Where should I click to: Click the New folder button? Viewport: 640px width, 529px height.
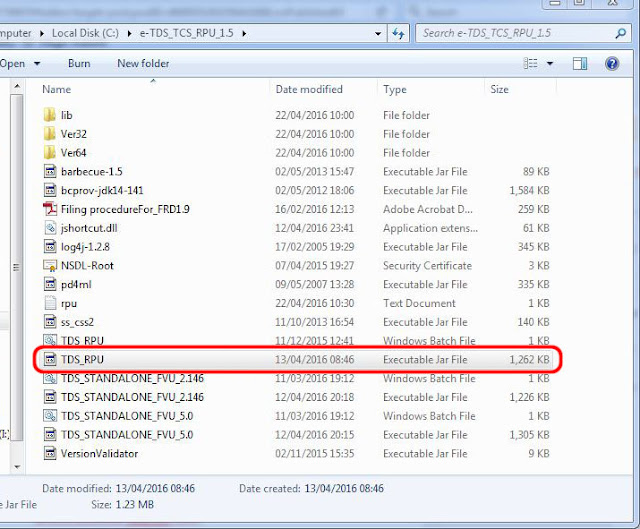pos(143,64)
